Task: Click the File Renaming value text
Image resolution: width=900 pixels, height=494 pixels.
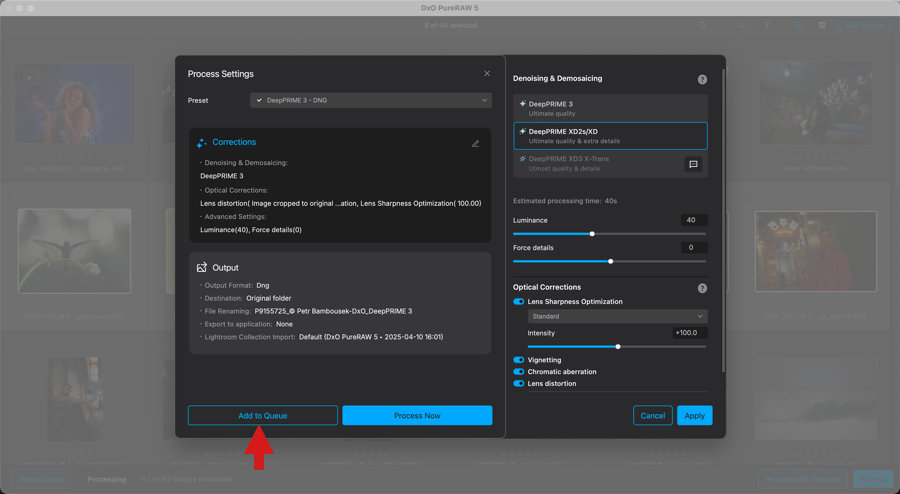Action: (333, 311)
